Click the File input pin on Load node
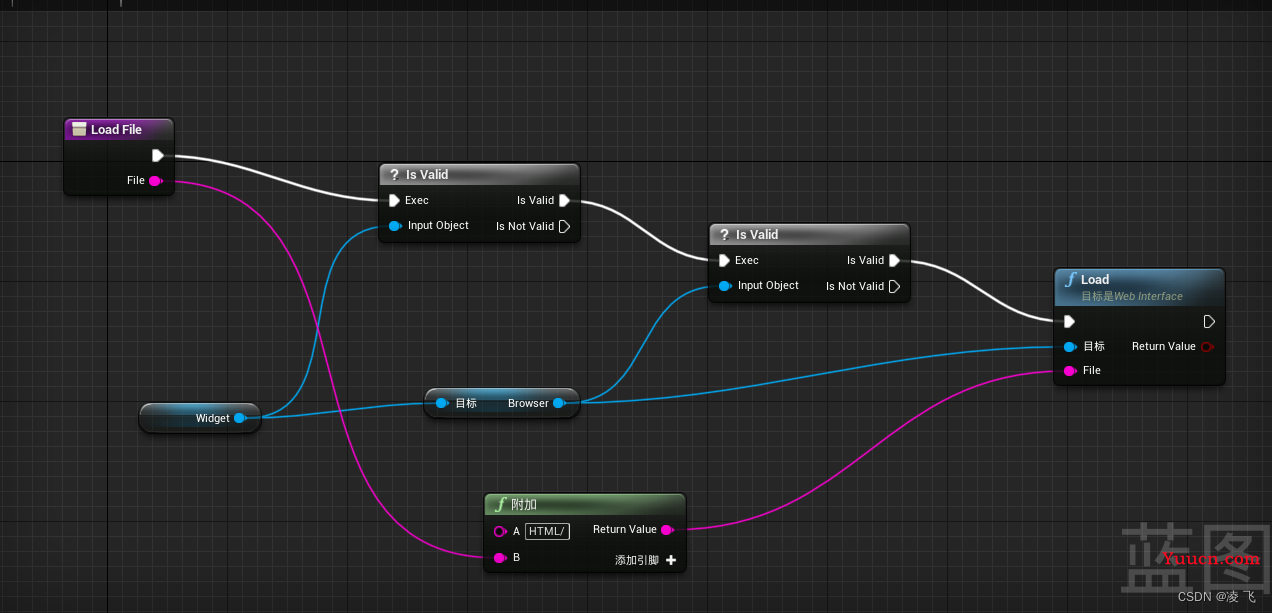 click(x=1070, y=371)
